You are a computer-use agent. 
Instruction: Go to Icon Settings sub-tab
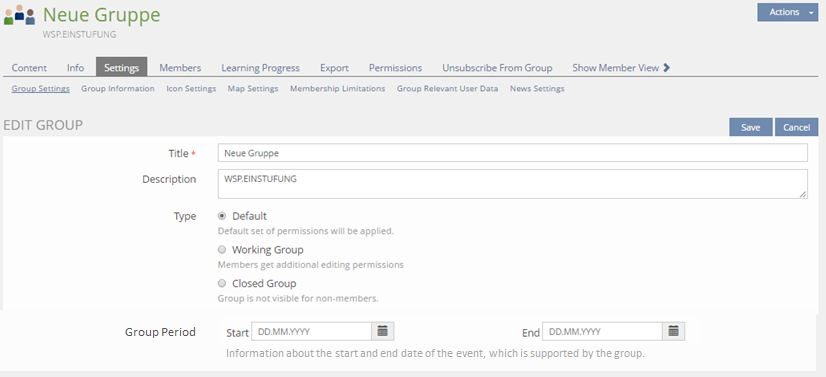pos(191,88)
